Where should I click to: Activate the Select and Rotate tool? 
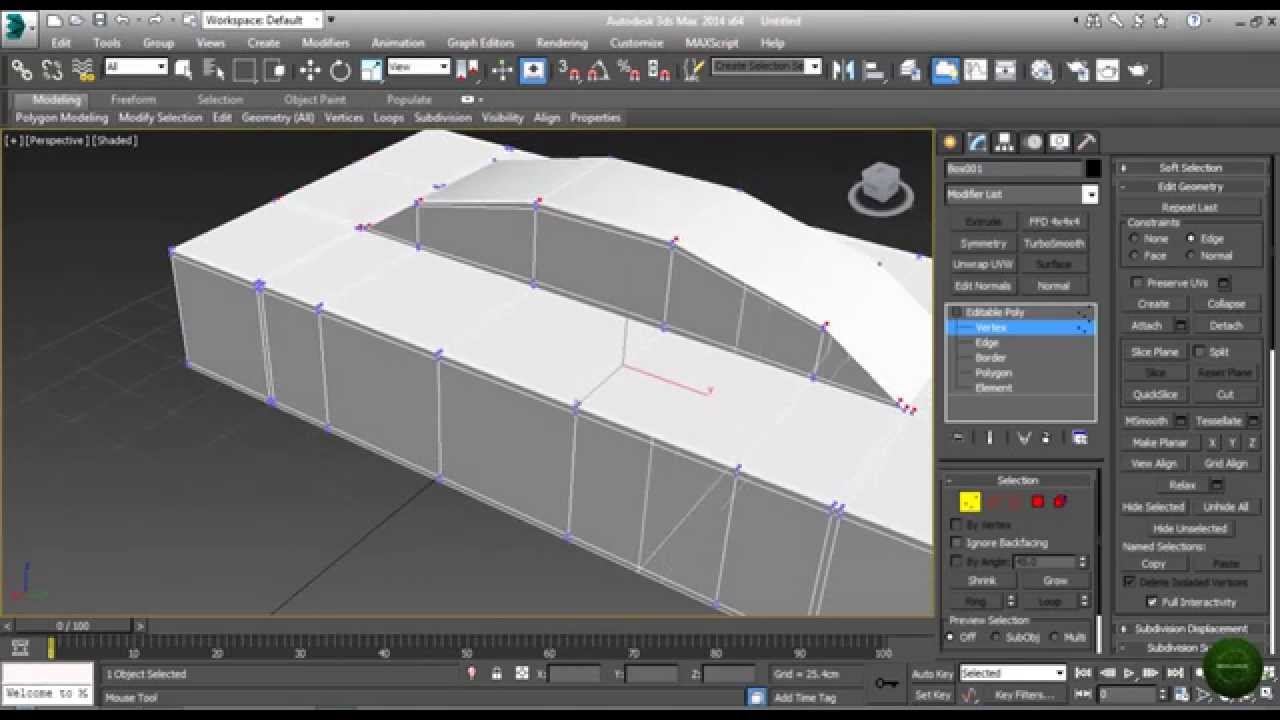click(340, 70)
